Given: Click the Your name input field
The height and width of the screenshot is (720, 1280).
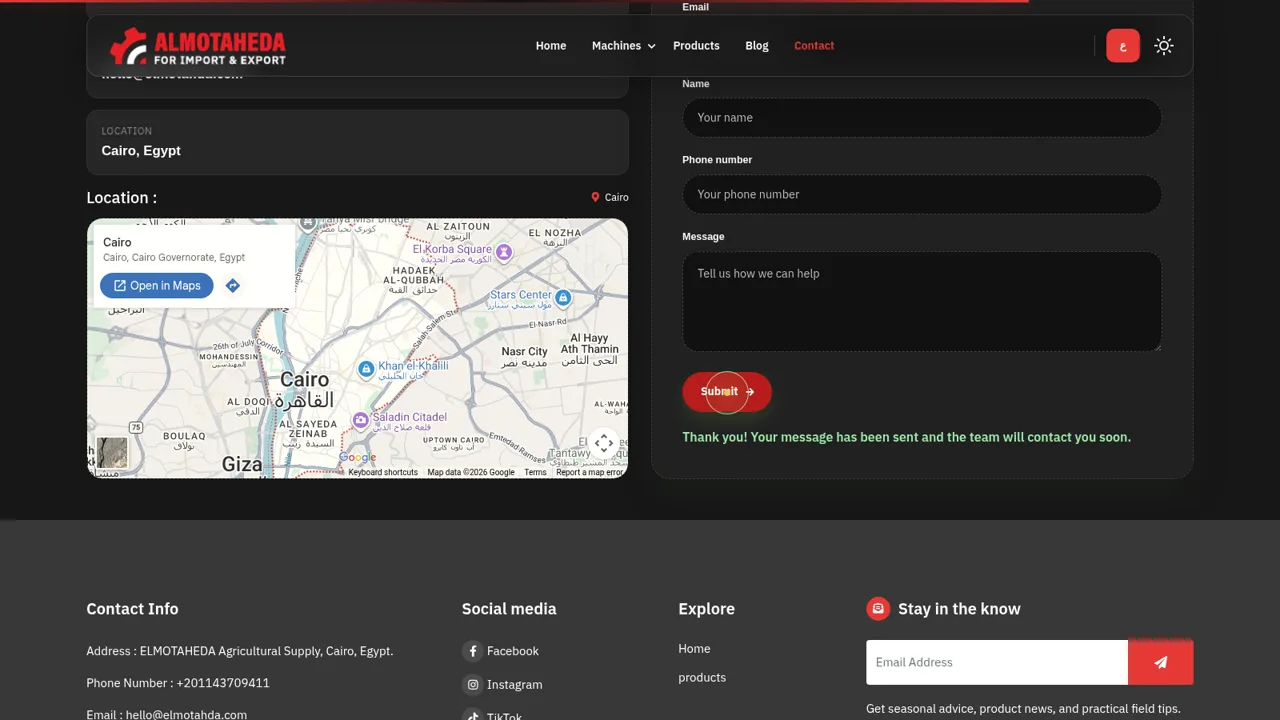Looking at the screenshot, I should [x=922, y=118].
